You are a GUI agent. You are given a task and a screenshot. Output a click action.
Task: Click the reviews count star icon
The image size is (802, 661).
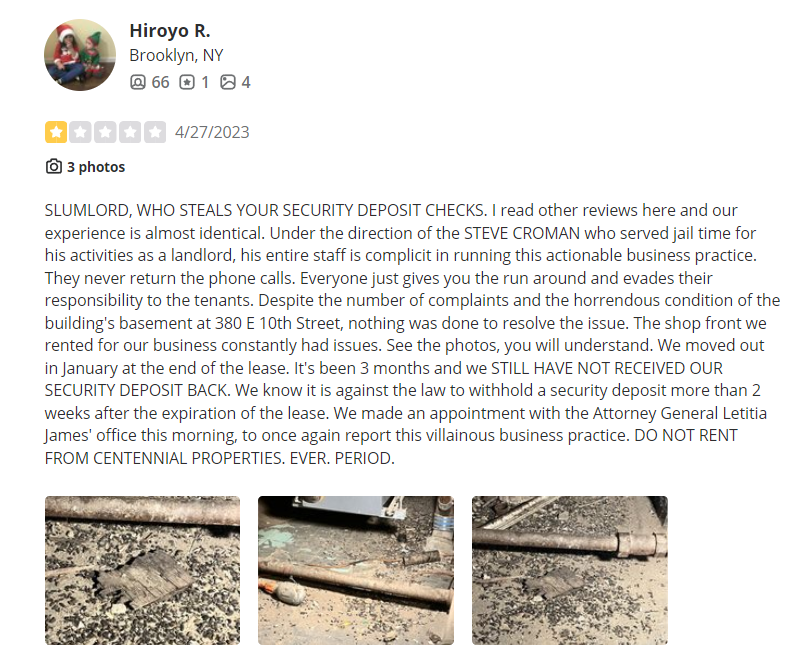point(187,82)
